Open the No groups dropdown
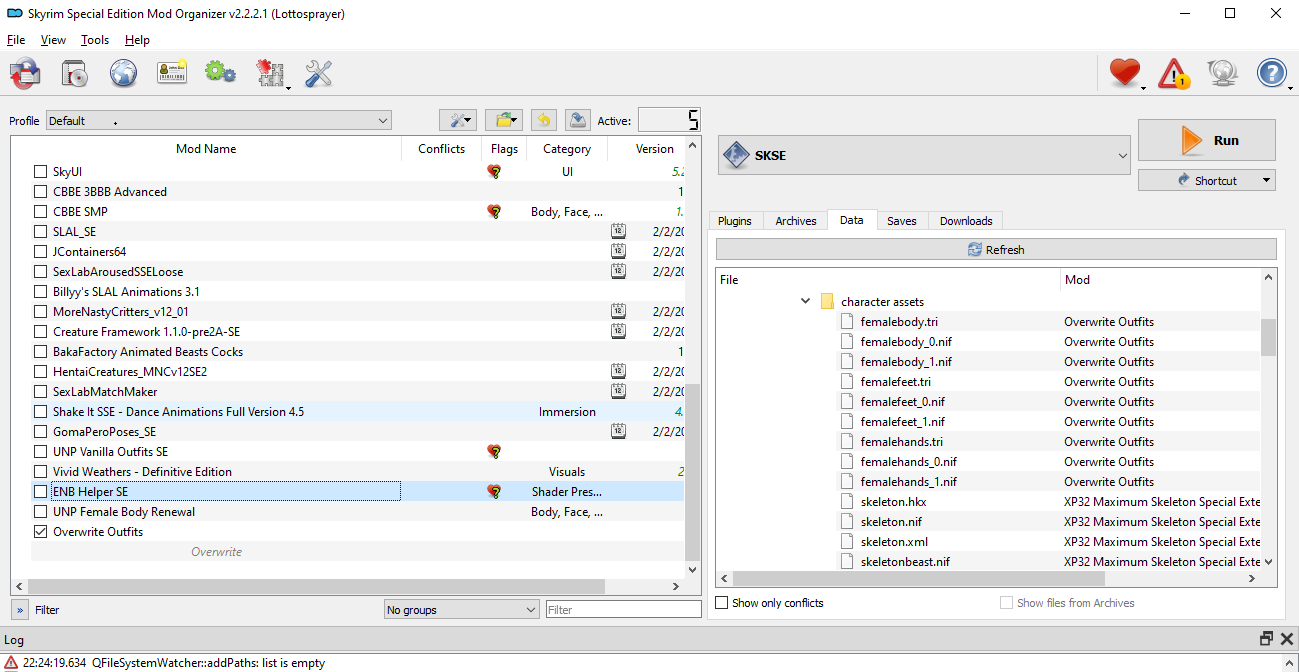The height and width of the screenshot is (672, 1299). click(462, 610)
